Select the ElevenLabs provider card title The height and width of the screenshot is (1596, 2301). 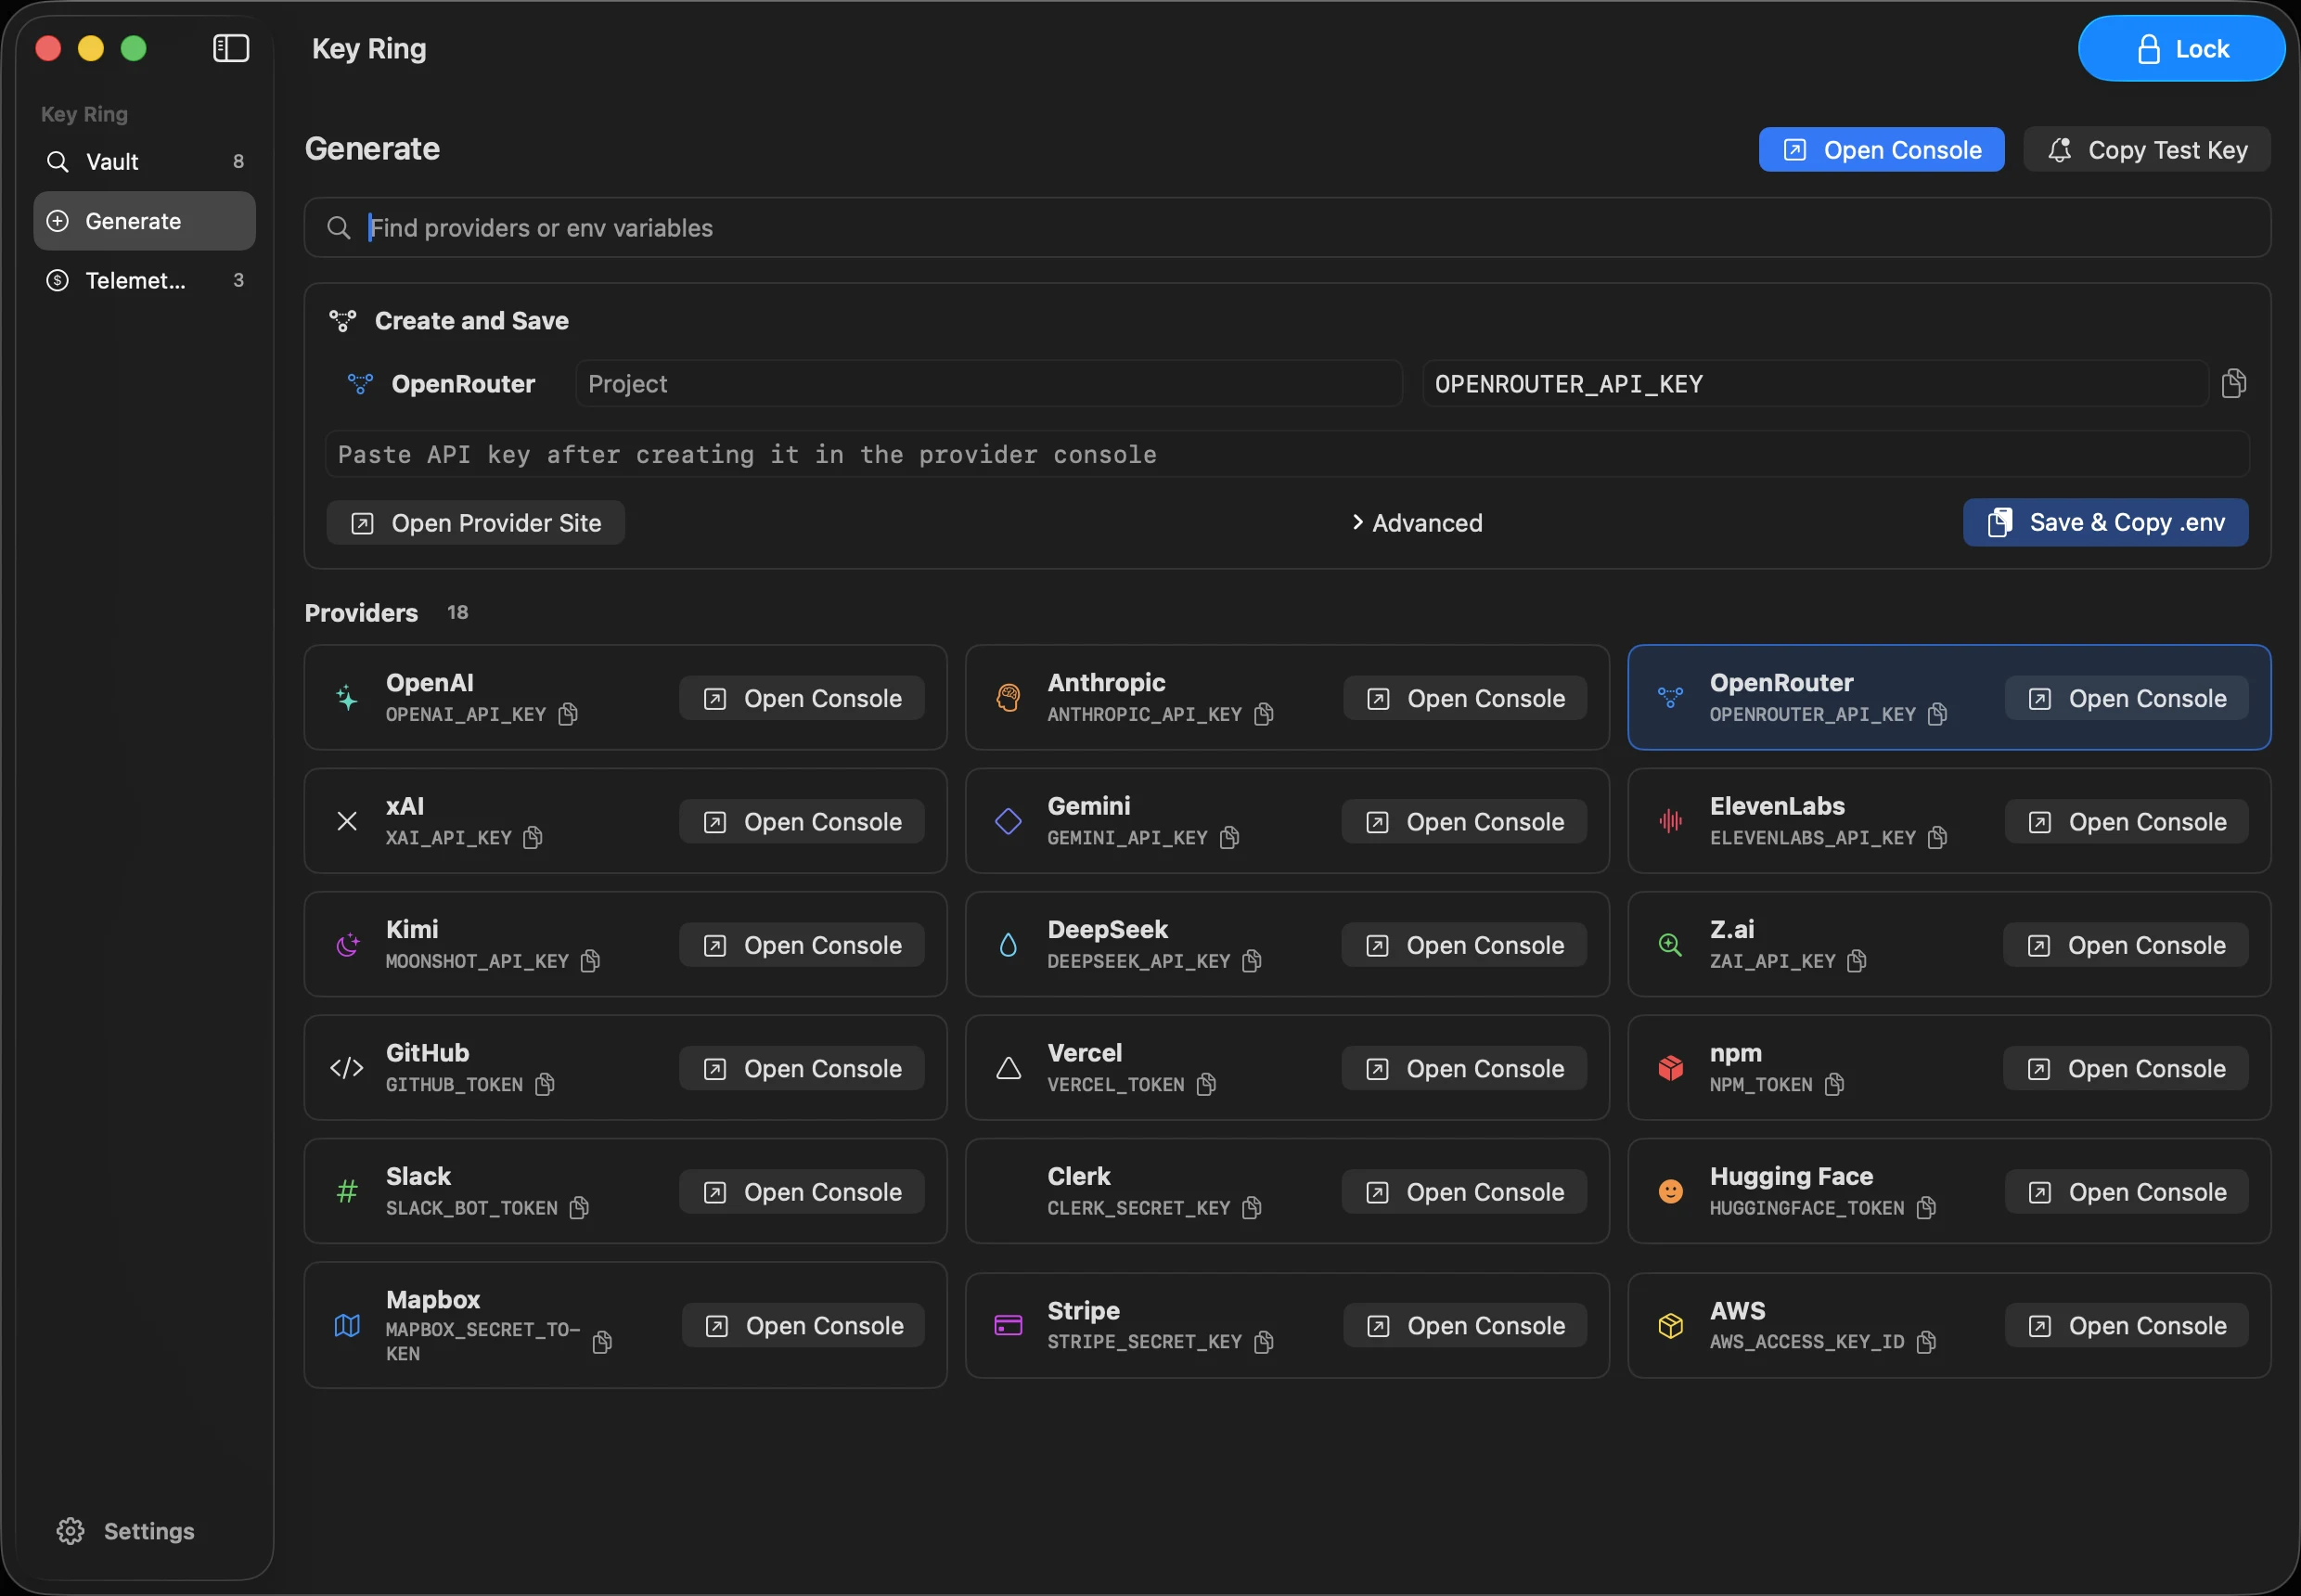tap(1777, 806)
